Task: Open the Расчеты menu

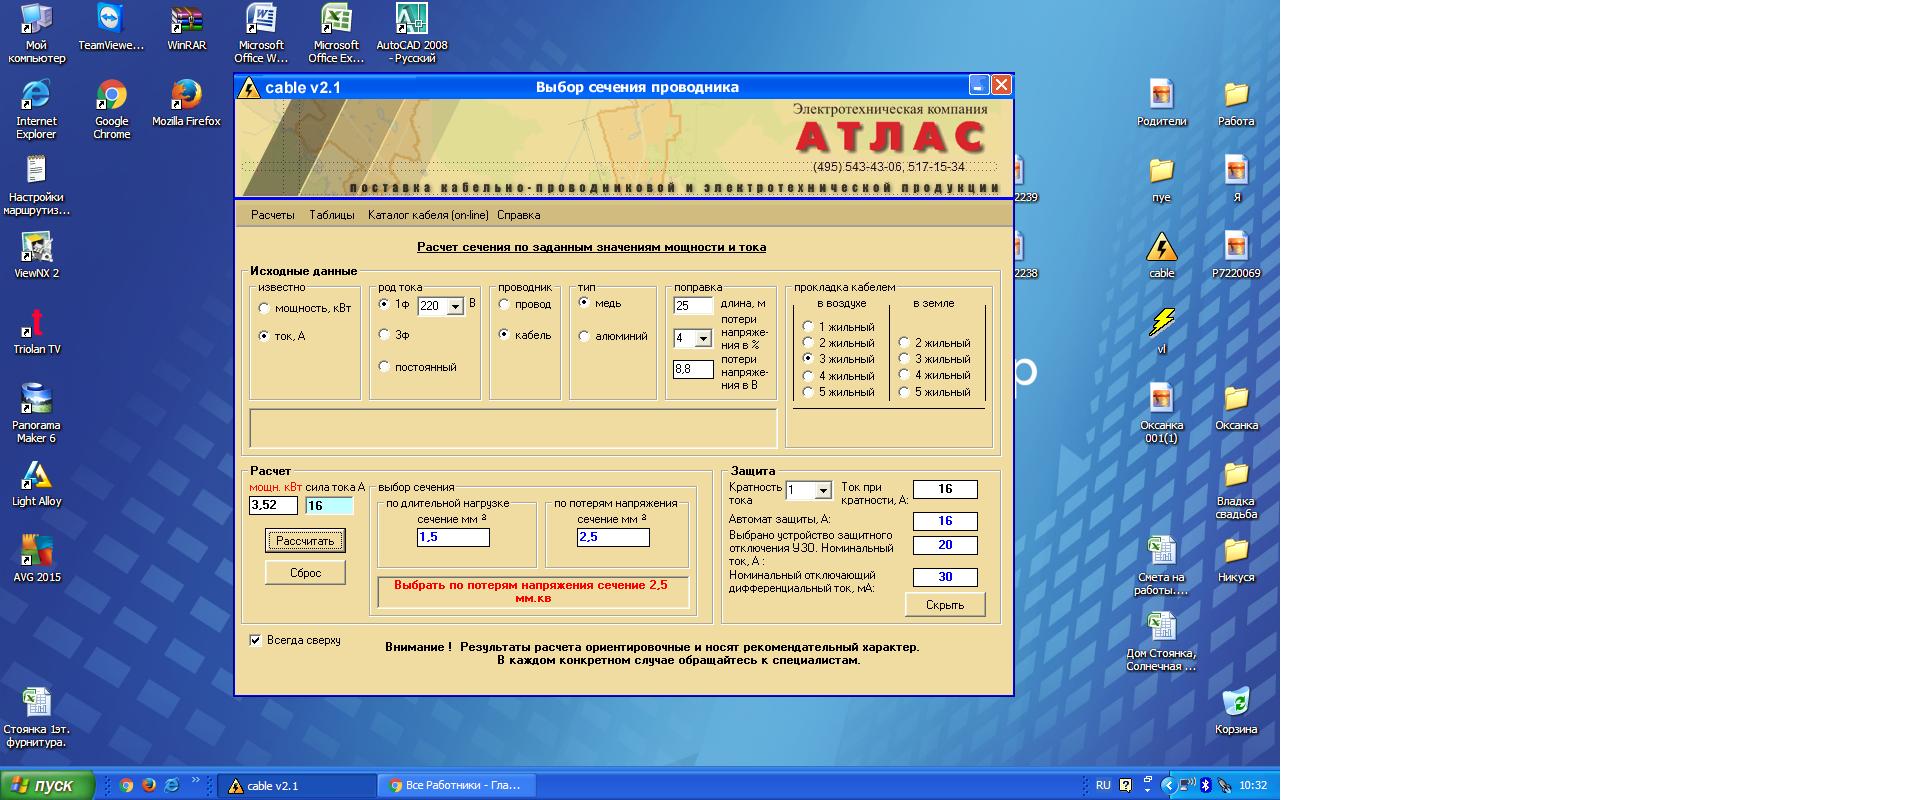Action: pos(273,215)
